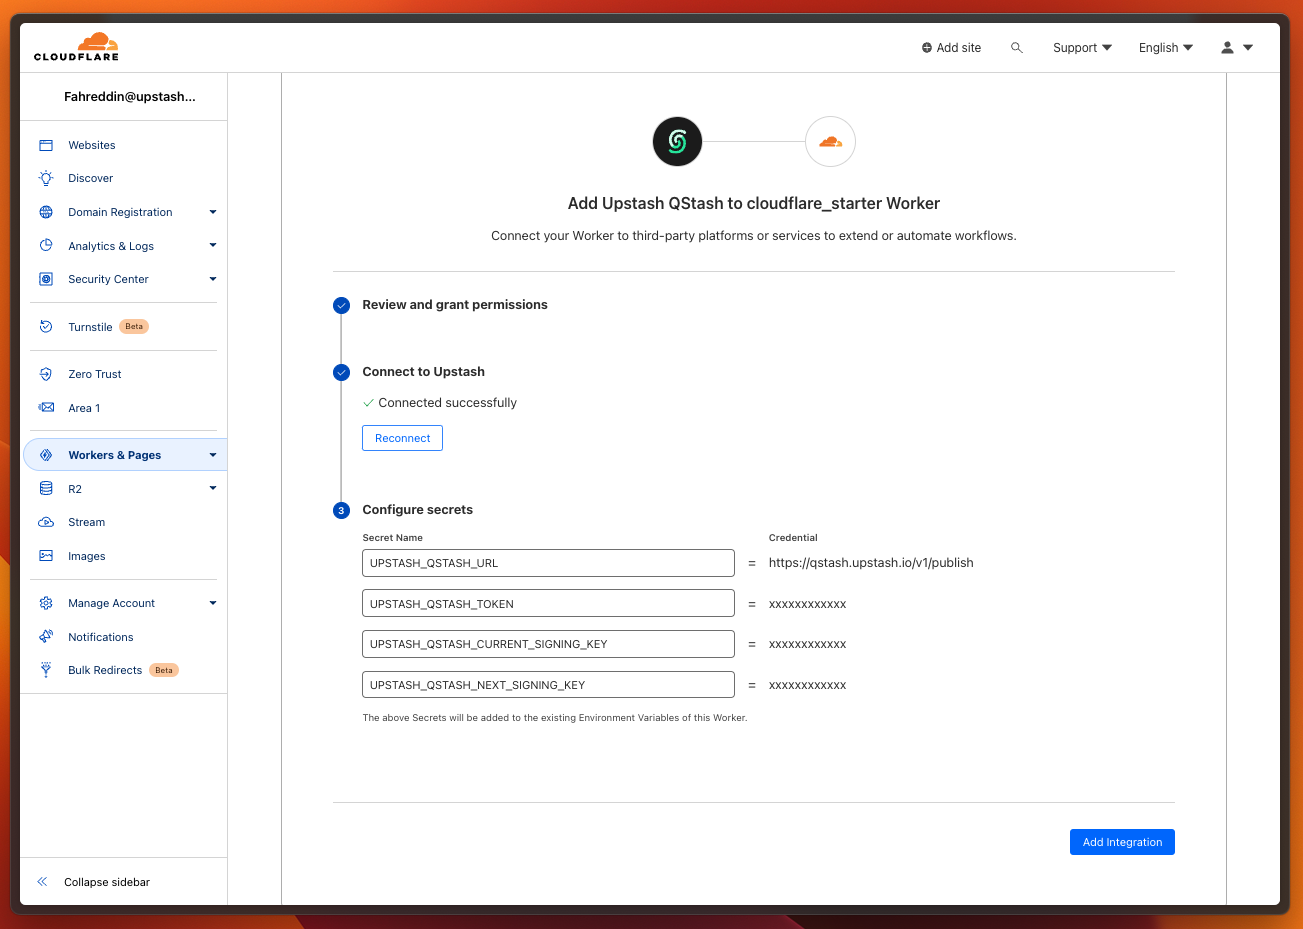This screenshot has height=929, width=1303.
Task: Expand the Workers & Pages submenu arrow
Action: click(x=213, y=455)
